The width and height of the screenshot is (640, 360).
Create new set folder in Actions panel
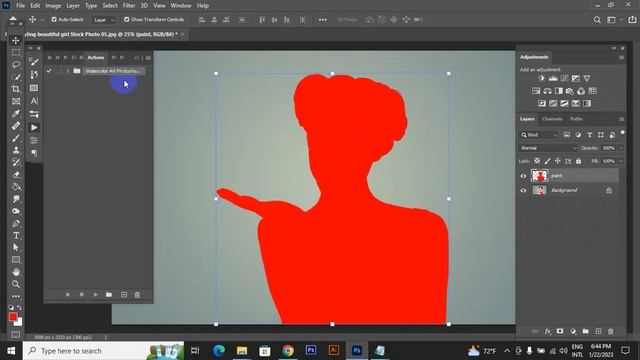109,295
